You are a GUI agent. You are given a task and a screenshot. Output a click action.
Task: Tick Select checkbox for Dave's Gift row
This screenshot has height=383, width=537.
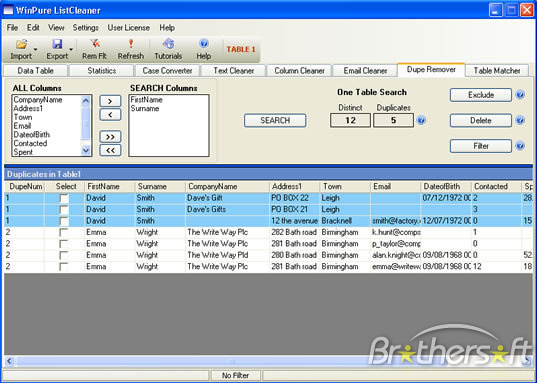click(64, 198)
